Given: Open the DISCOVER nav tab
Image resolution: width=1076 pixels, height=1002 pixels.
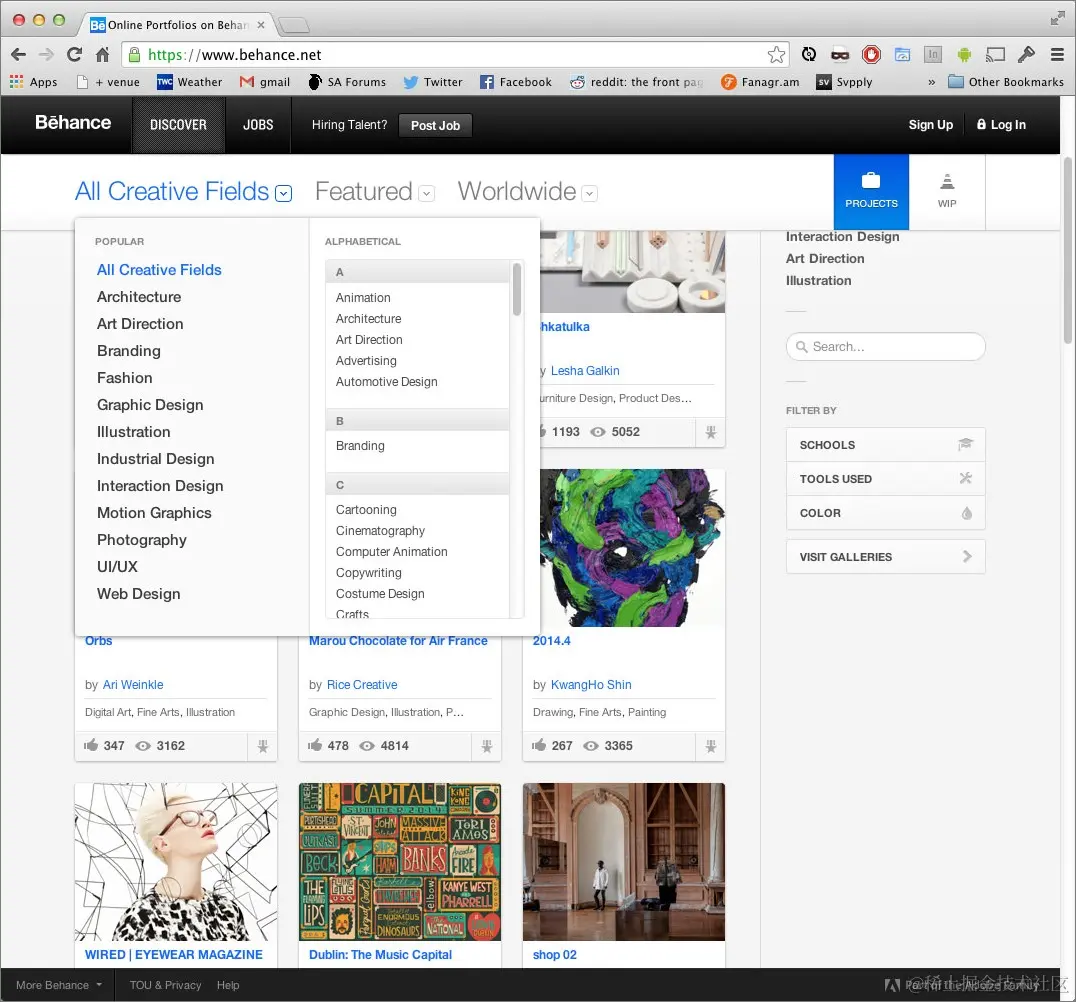Looking at the screenshot, I should pos(178,125).
